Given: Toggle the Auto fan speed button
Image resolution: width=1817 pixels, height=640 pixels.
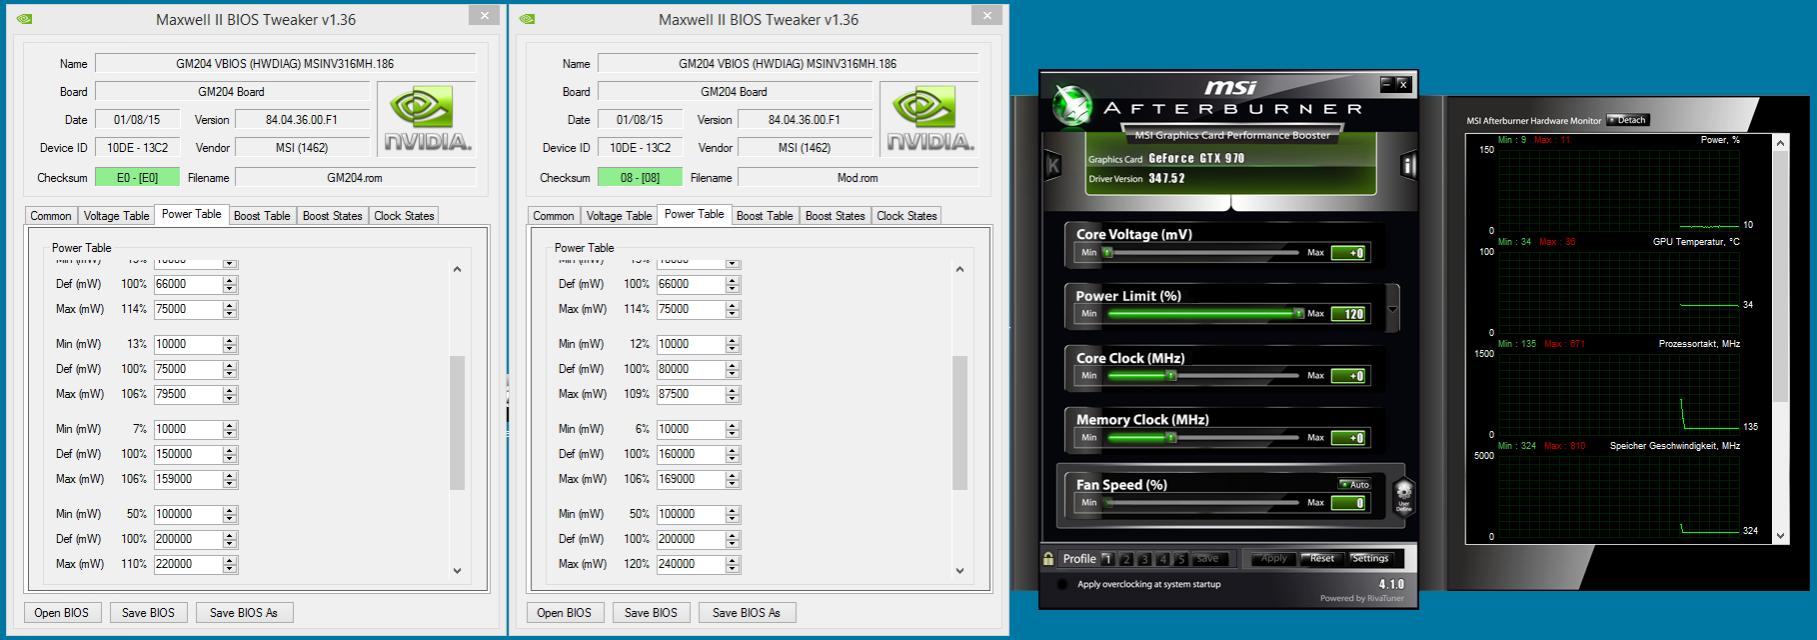Looking at the screenshot, I should (x=1354, y=484).
